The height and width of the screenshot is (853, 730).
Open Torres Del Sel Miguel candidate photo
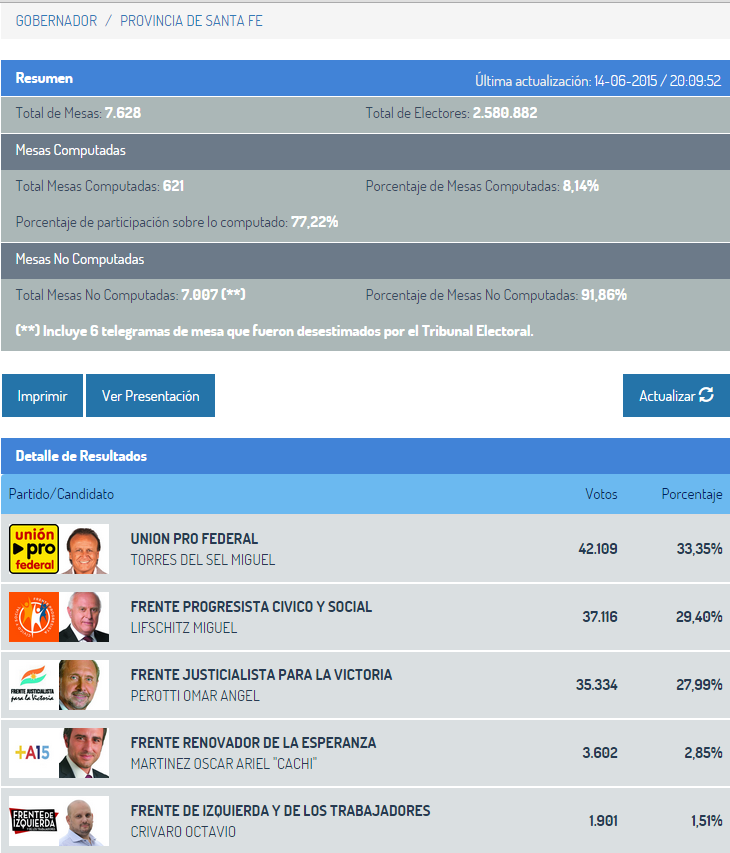[x=84, y=549]
